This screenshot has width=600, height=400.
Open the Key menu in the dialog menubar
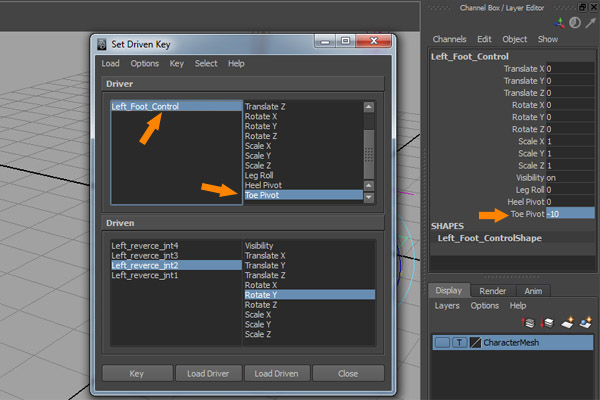pos(176,64)
